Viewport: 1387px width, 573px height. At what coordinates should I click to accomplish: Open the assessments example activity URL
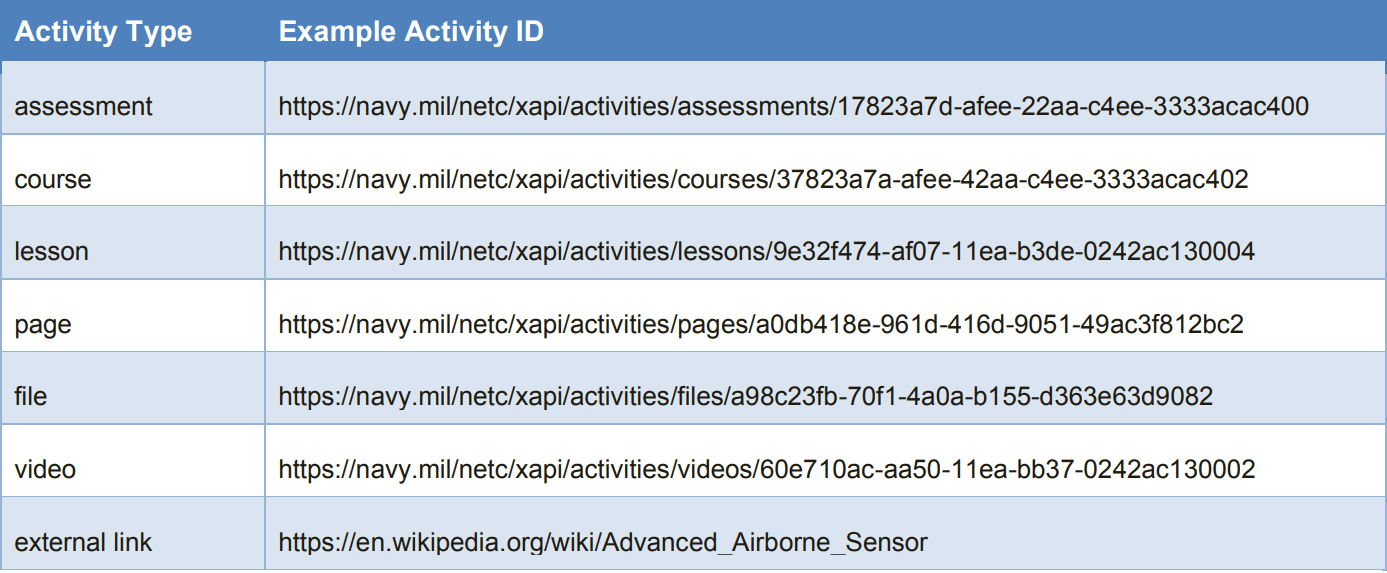(793, 107)
